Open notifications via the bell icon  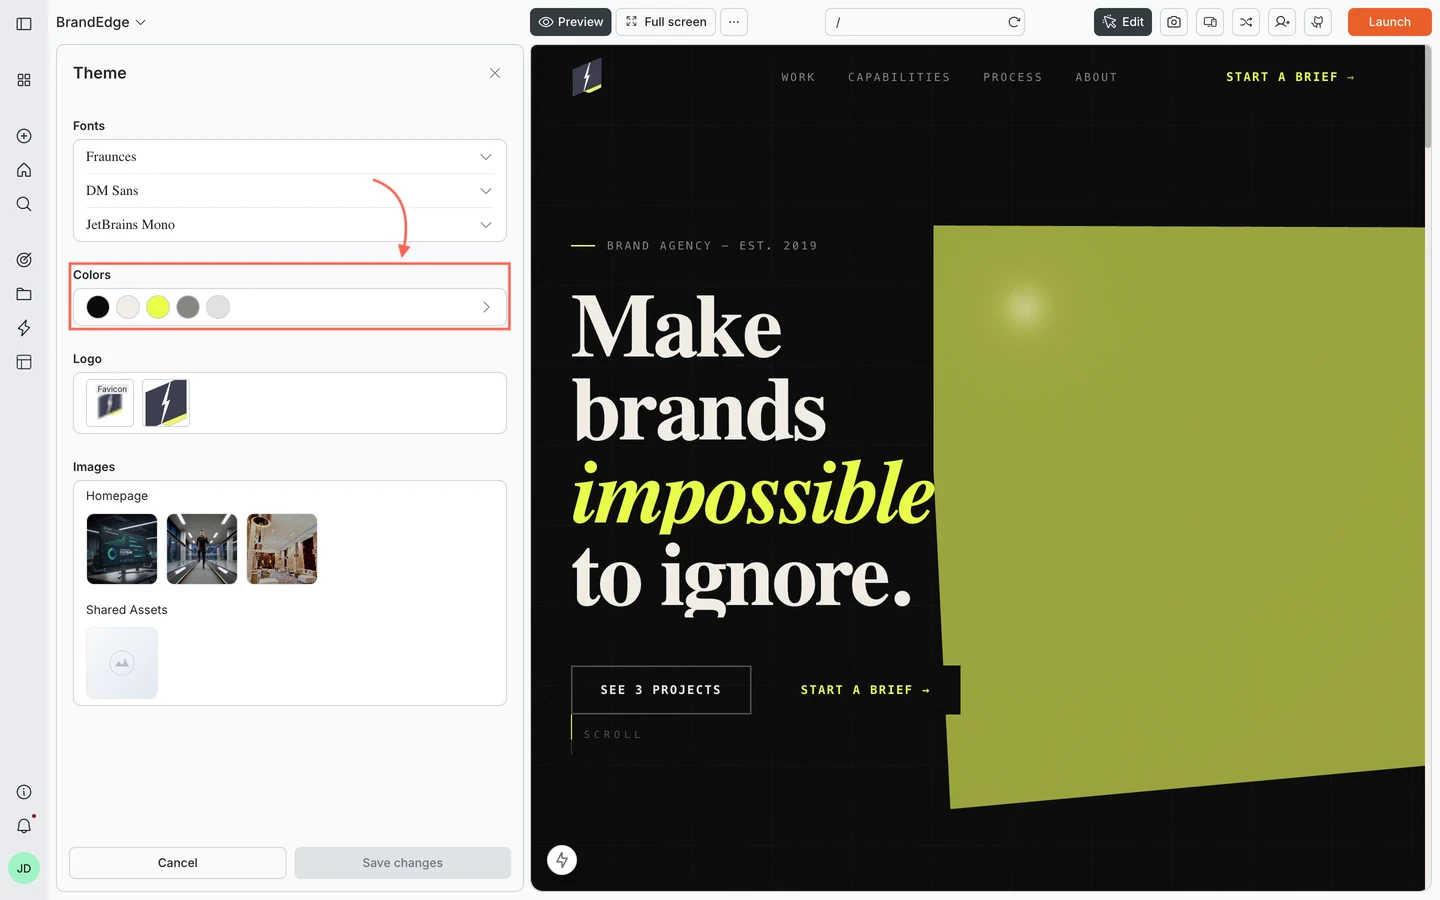click(x=23, y=826)
